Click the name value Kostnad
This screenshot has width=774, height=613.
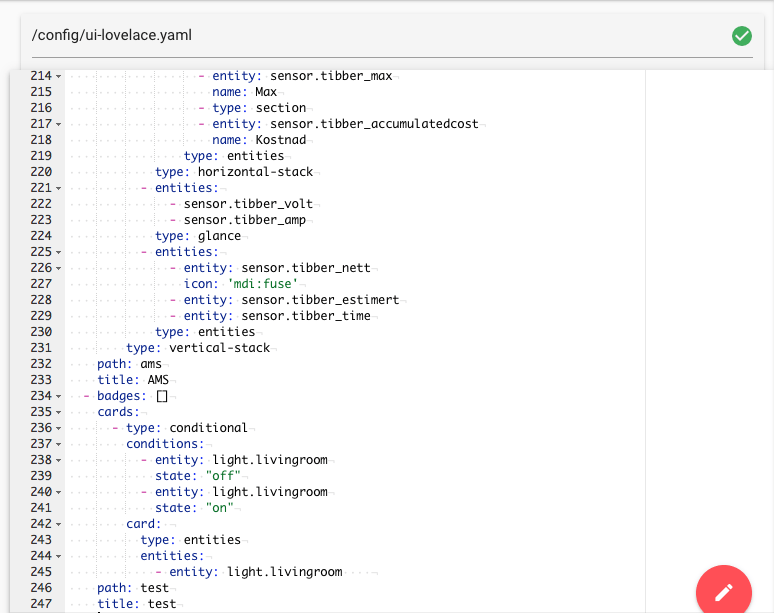click(x=281, y=140)
